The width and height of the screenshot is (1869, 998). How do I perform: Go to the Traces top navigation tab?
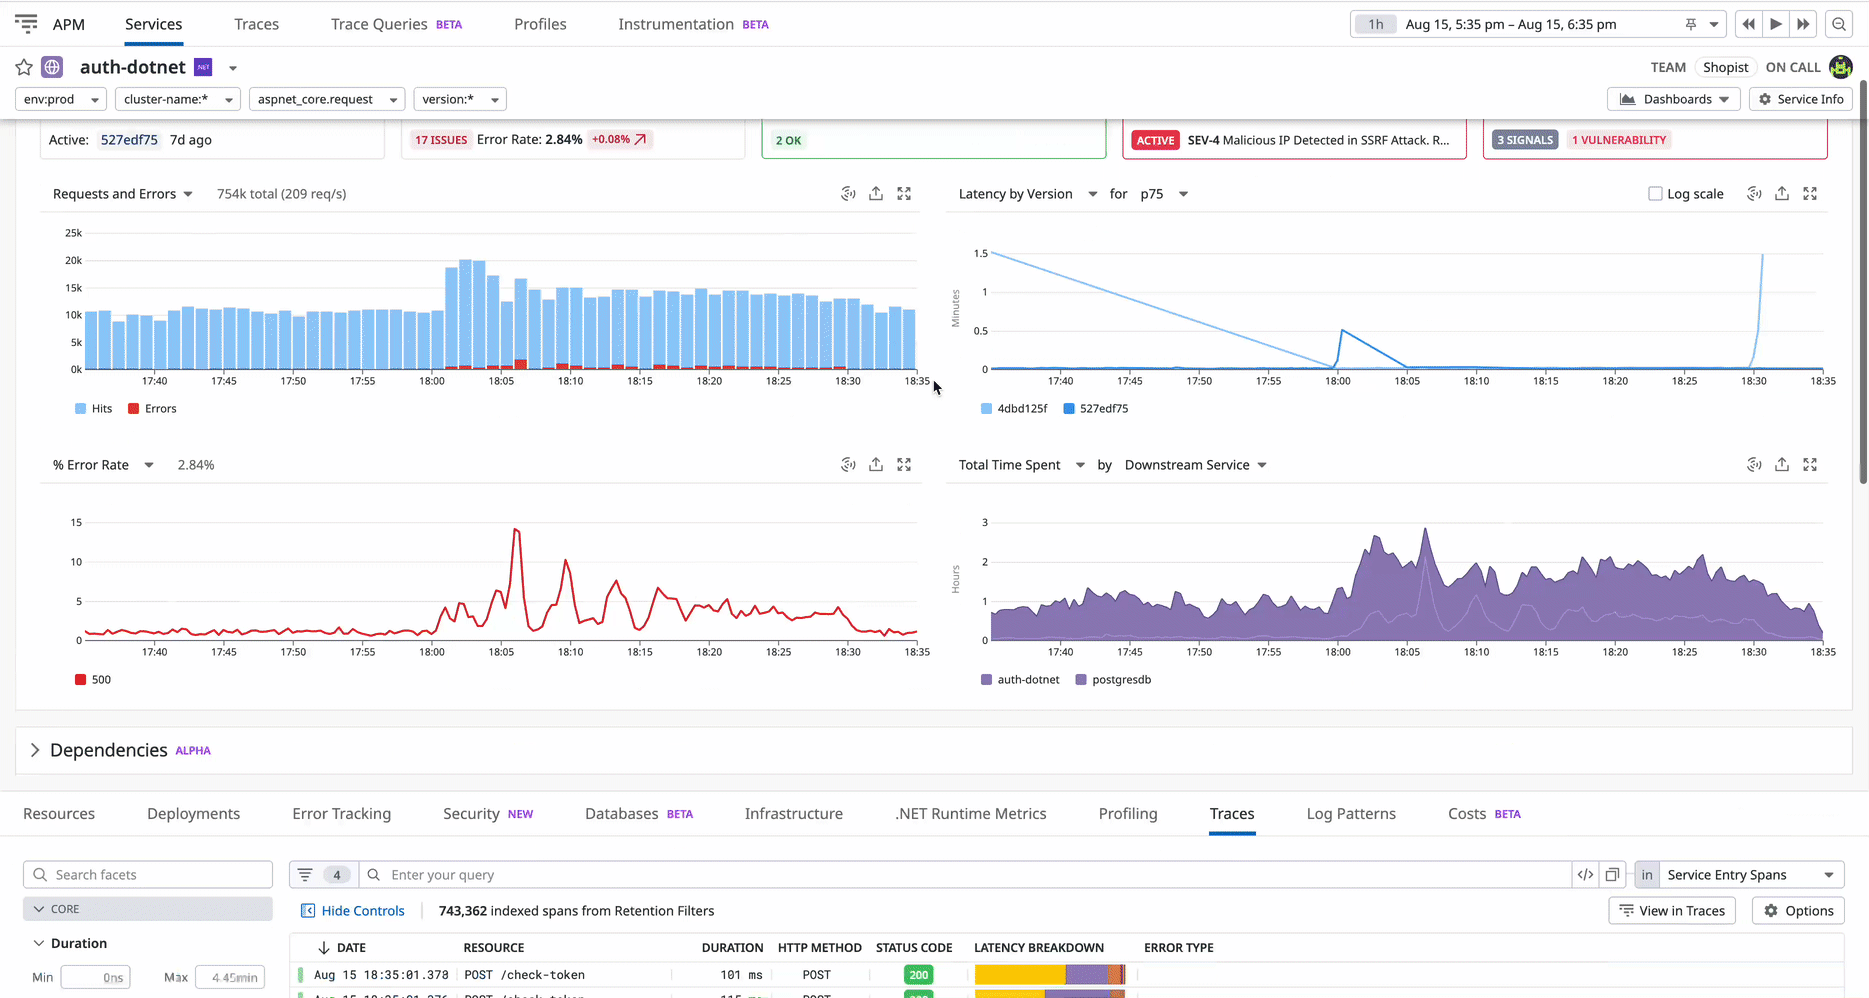257,24
